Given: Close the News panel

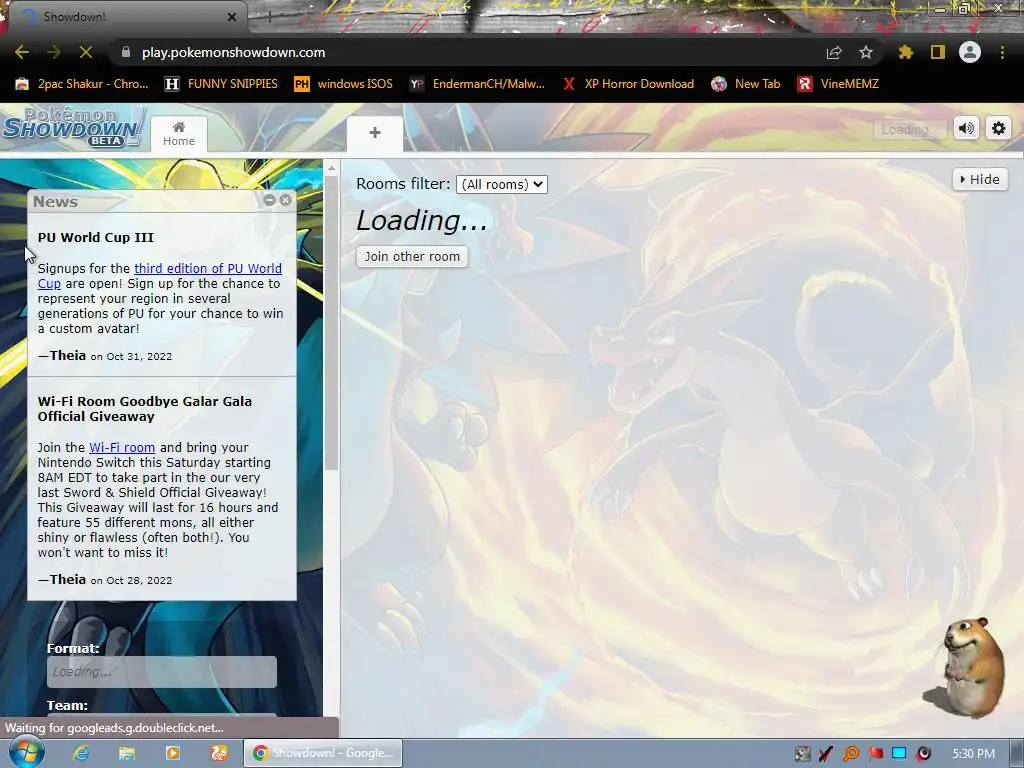Looking at the screenshot, I should pyautogui.click(x=285, y=200).
